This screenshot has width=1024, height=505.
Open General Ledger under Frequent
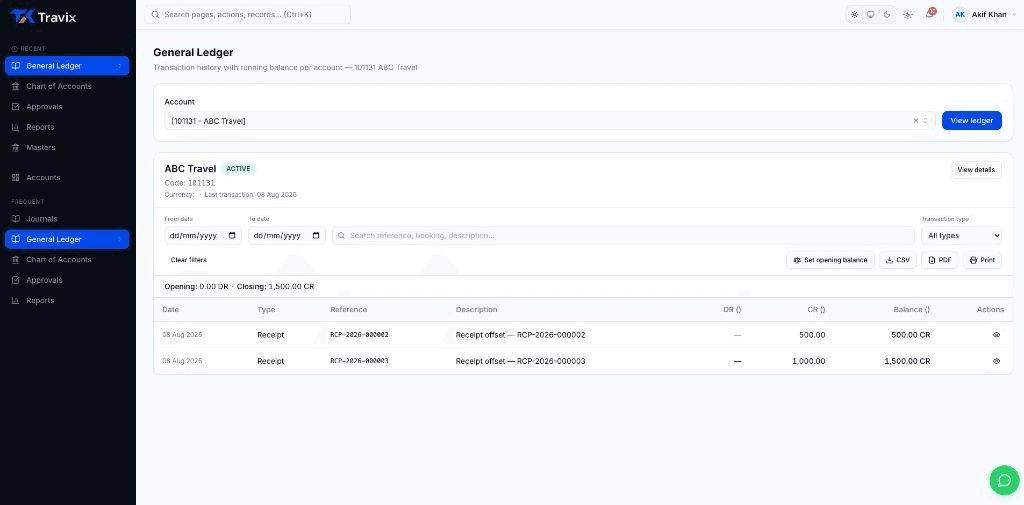tap(67, 239)
